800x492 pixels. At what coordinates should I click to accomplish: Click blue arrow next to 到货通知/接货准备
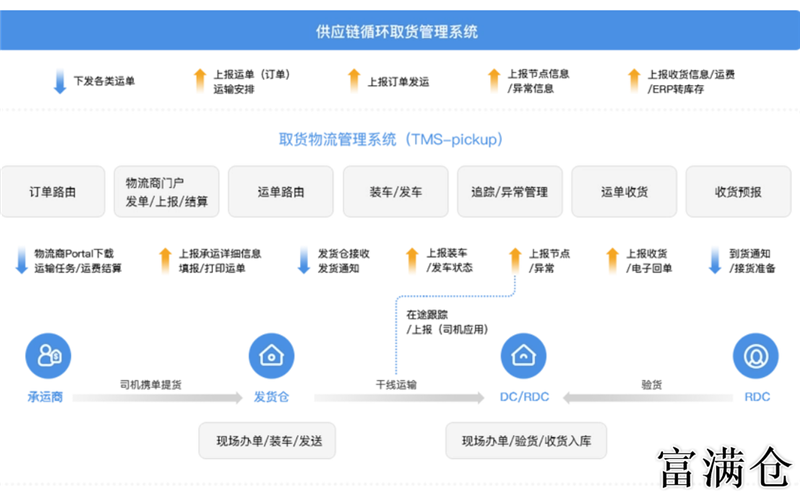point(715,261)
